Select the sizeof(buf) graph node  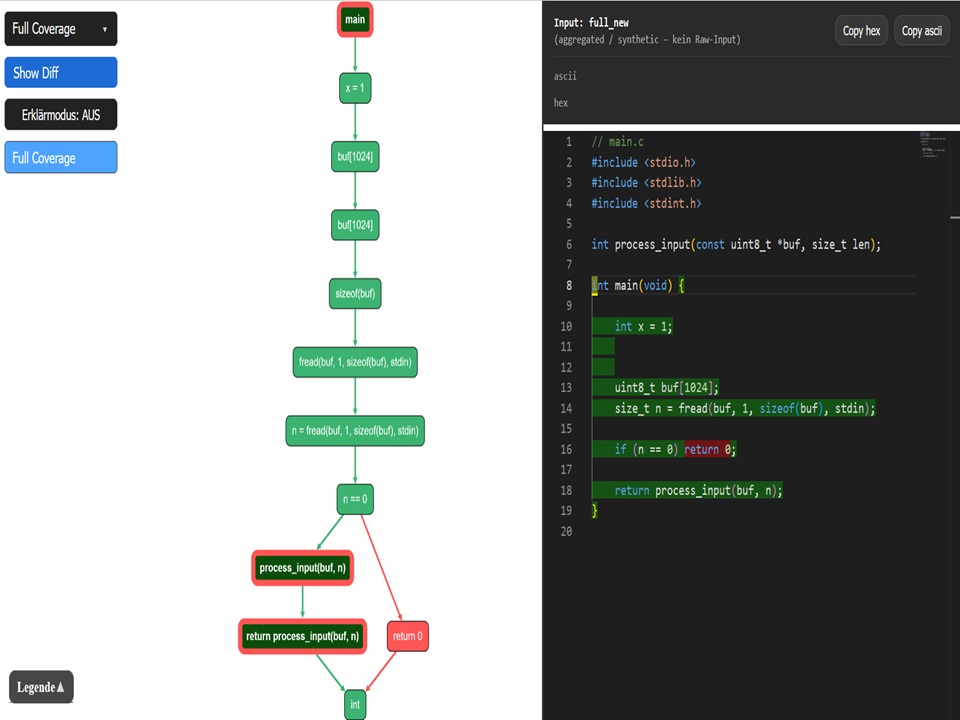tap(355, 294)
